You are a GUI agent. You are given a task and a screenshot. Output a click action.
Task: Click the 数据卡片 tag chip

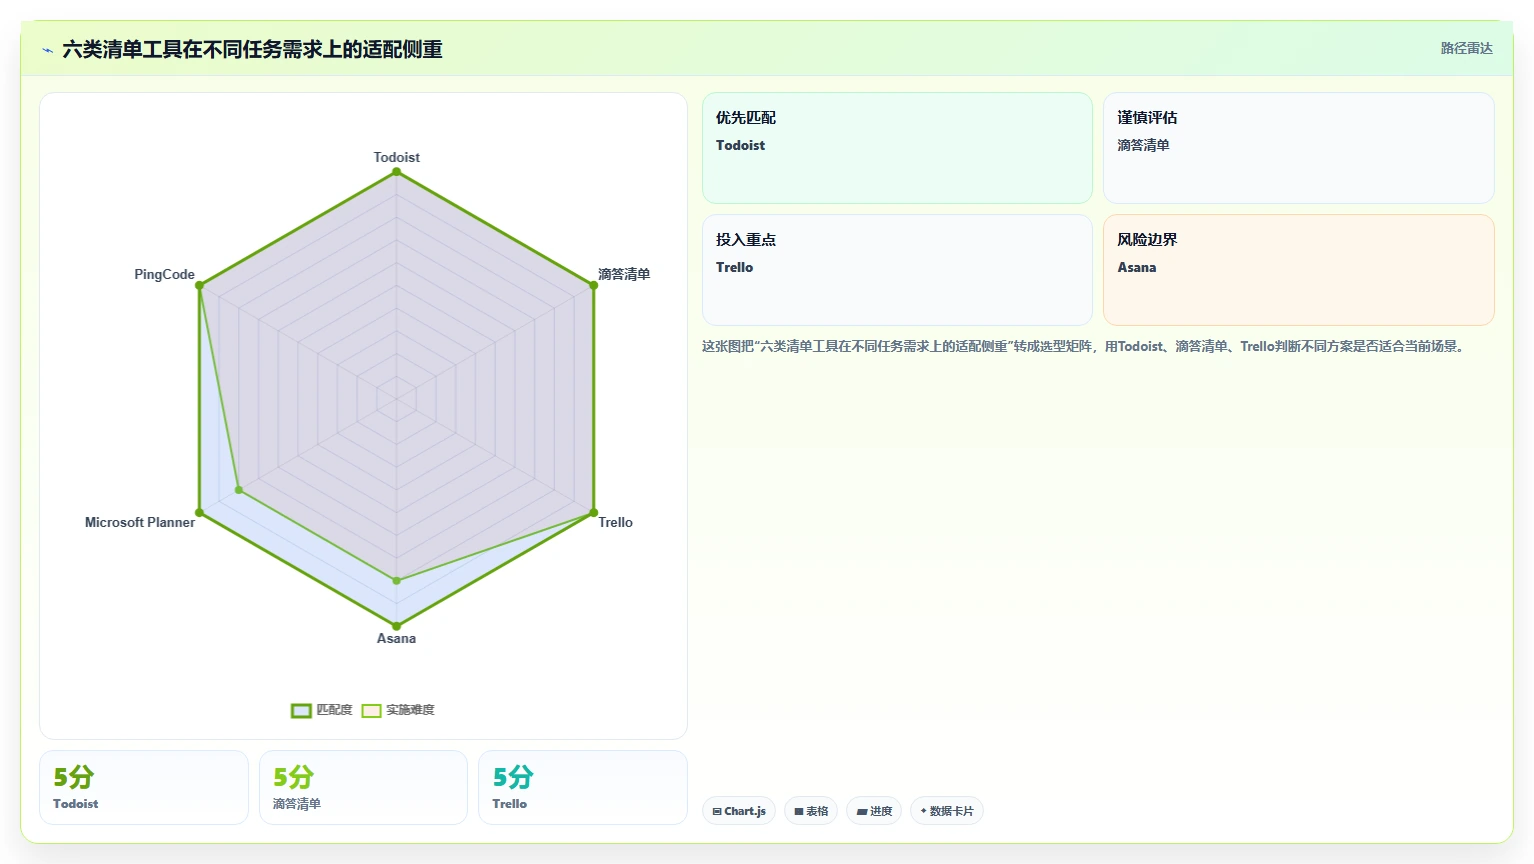coord(947,811)
